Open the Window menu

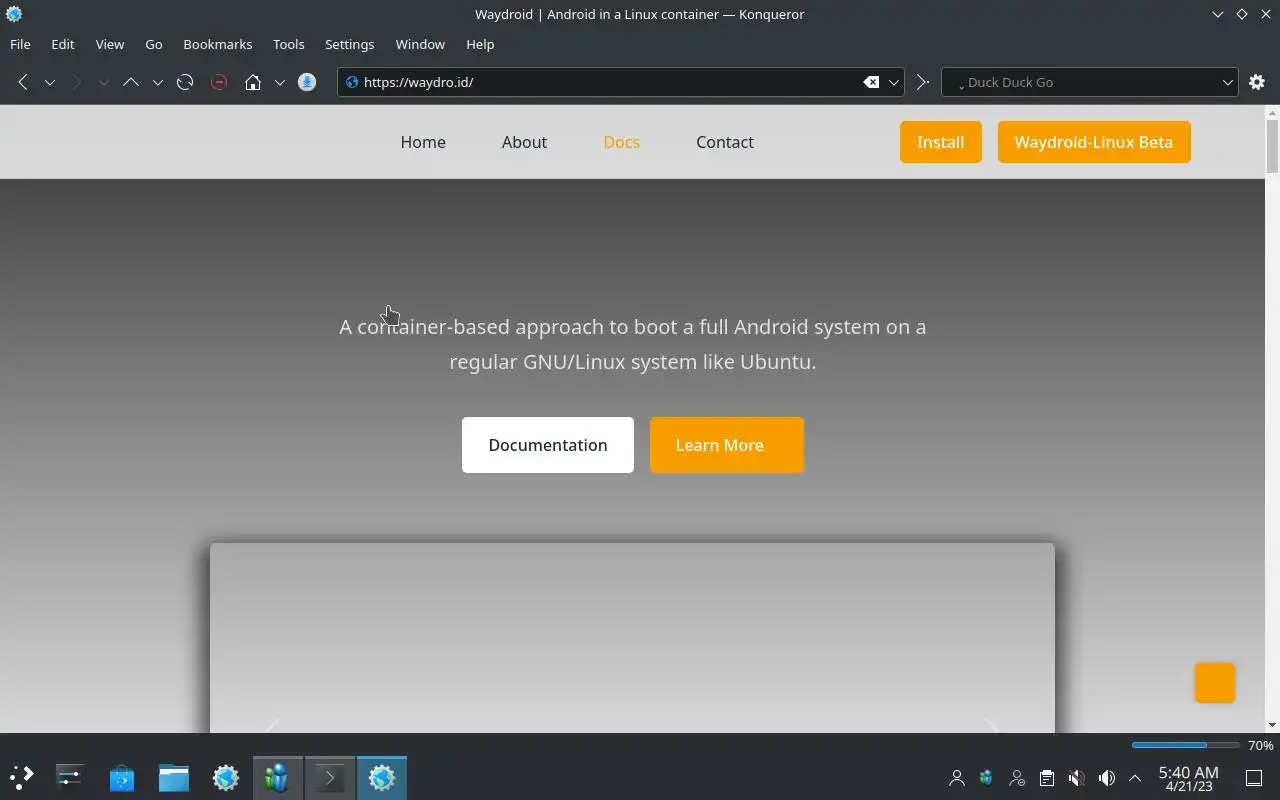[420, 44]
